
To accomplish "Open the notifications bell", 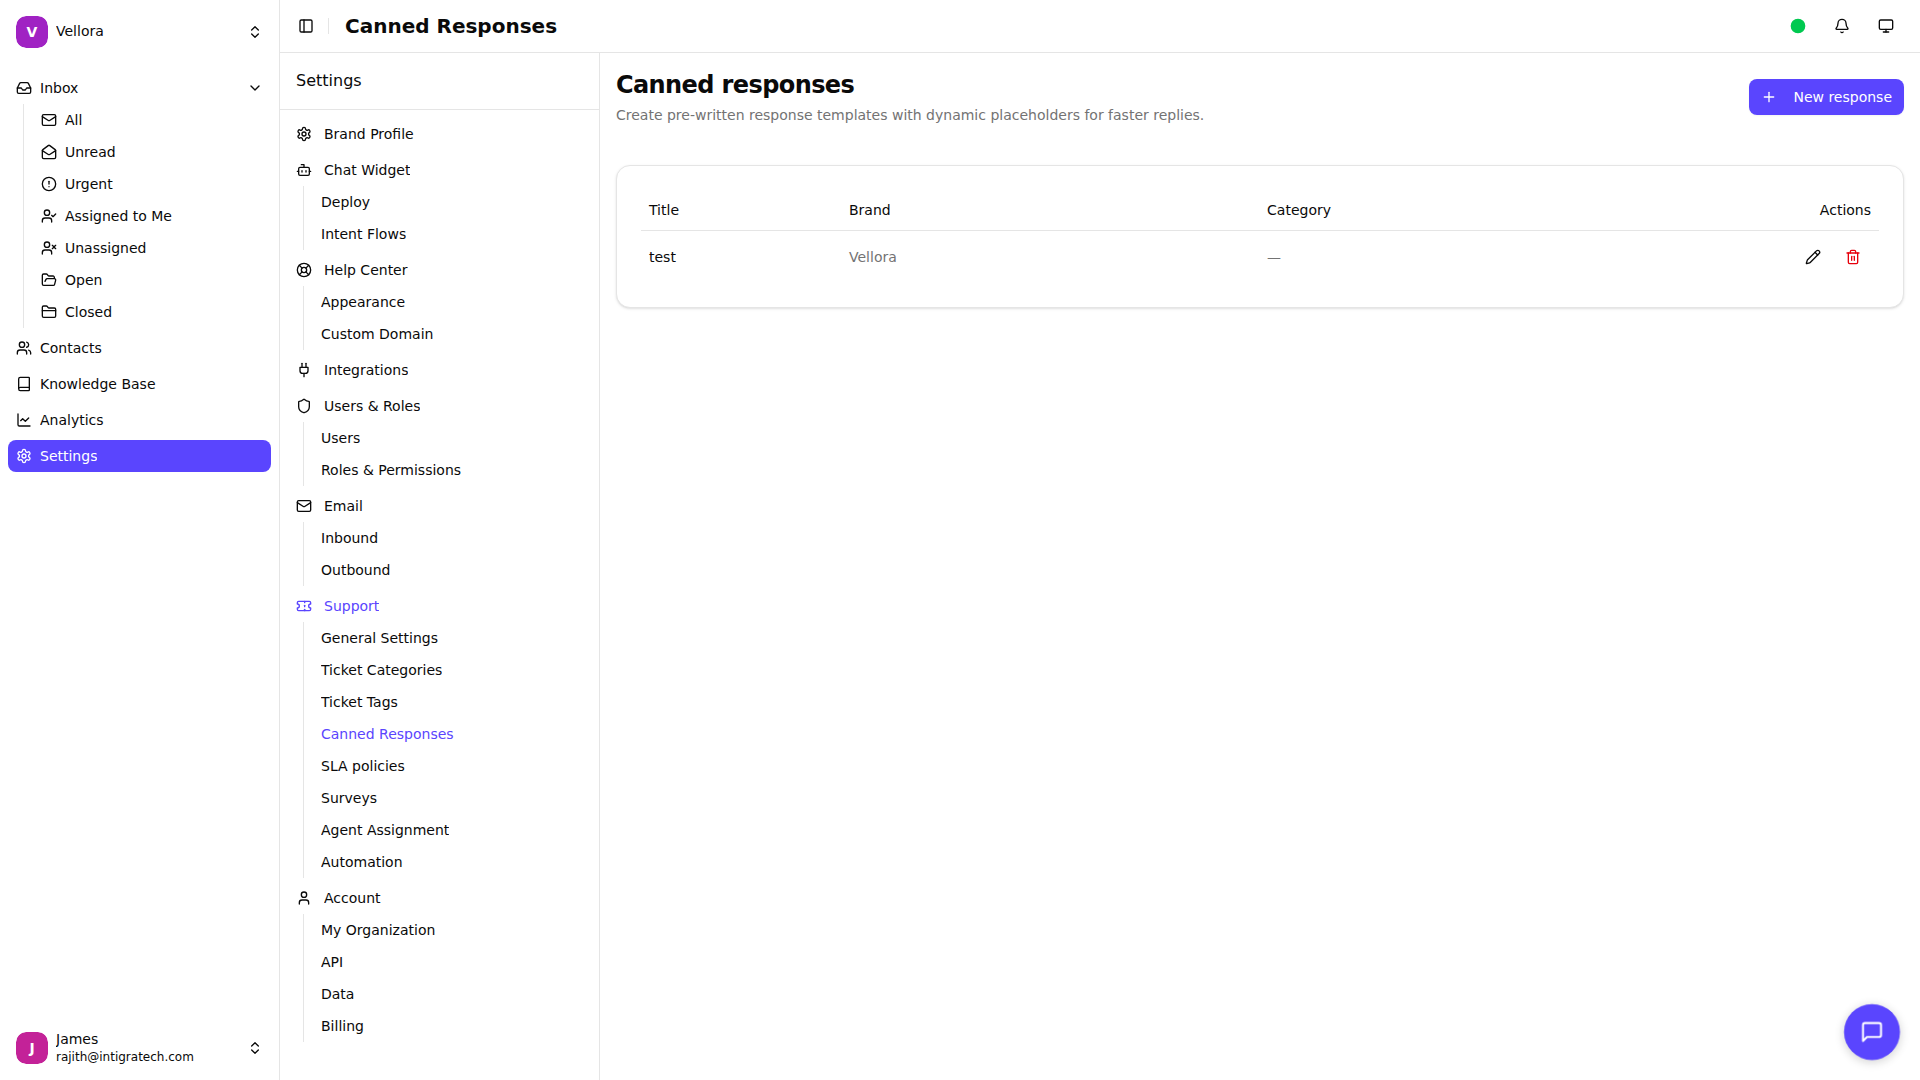I will coord(1842,26).
